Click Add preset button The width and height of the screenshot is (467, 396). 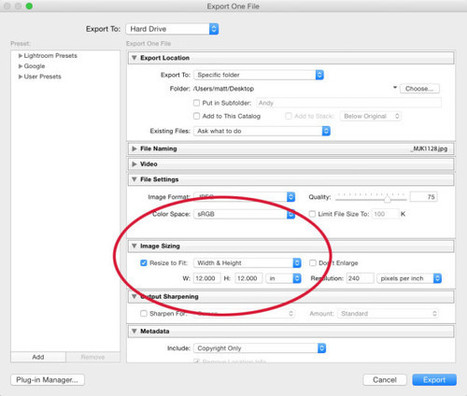tap(38, 357)
